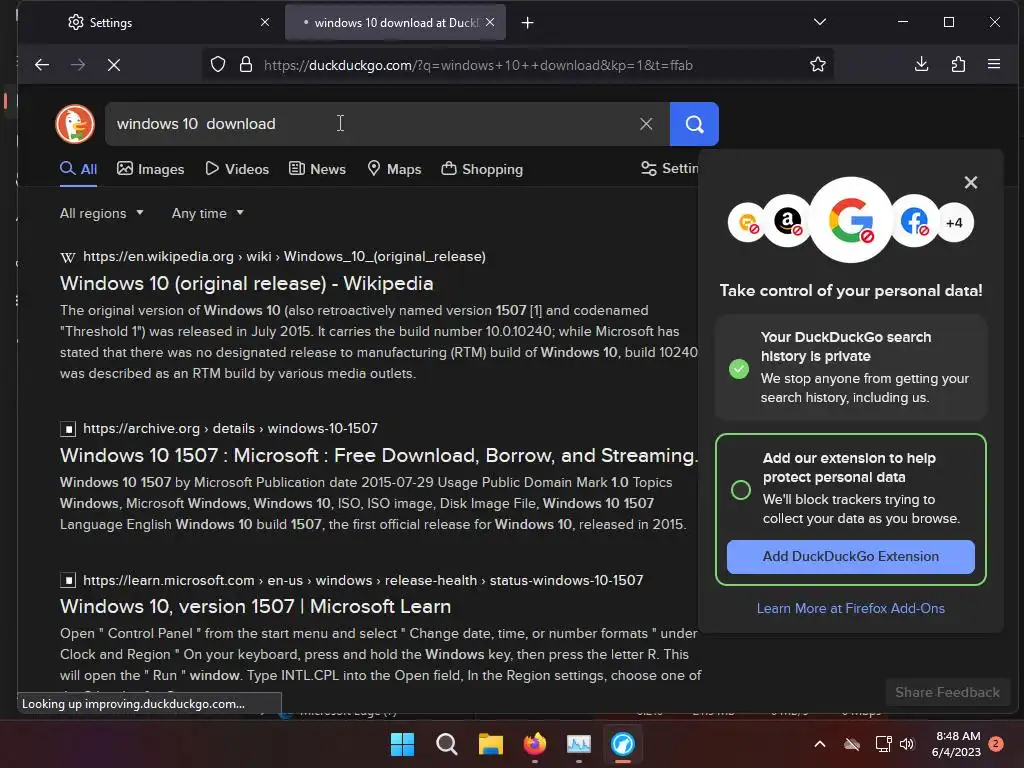
Task: Clear the search box text
Action: [646, 124]
